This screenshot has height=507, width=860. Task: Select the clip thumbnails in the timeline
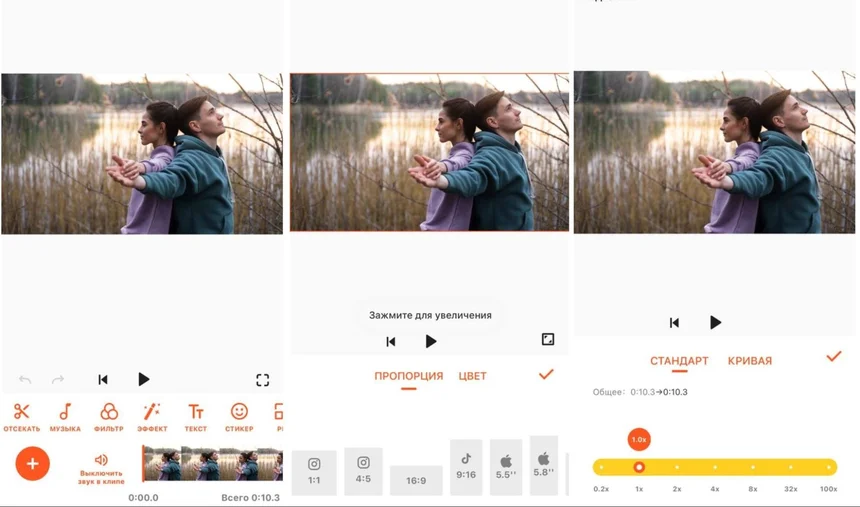(214, 465)
